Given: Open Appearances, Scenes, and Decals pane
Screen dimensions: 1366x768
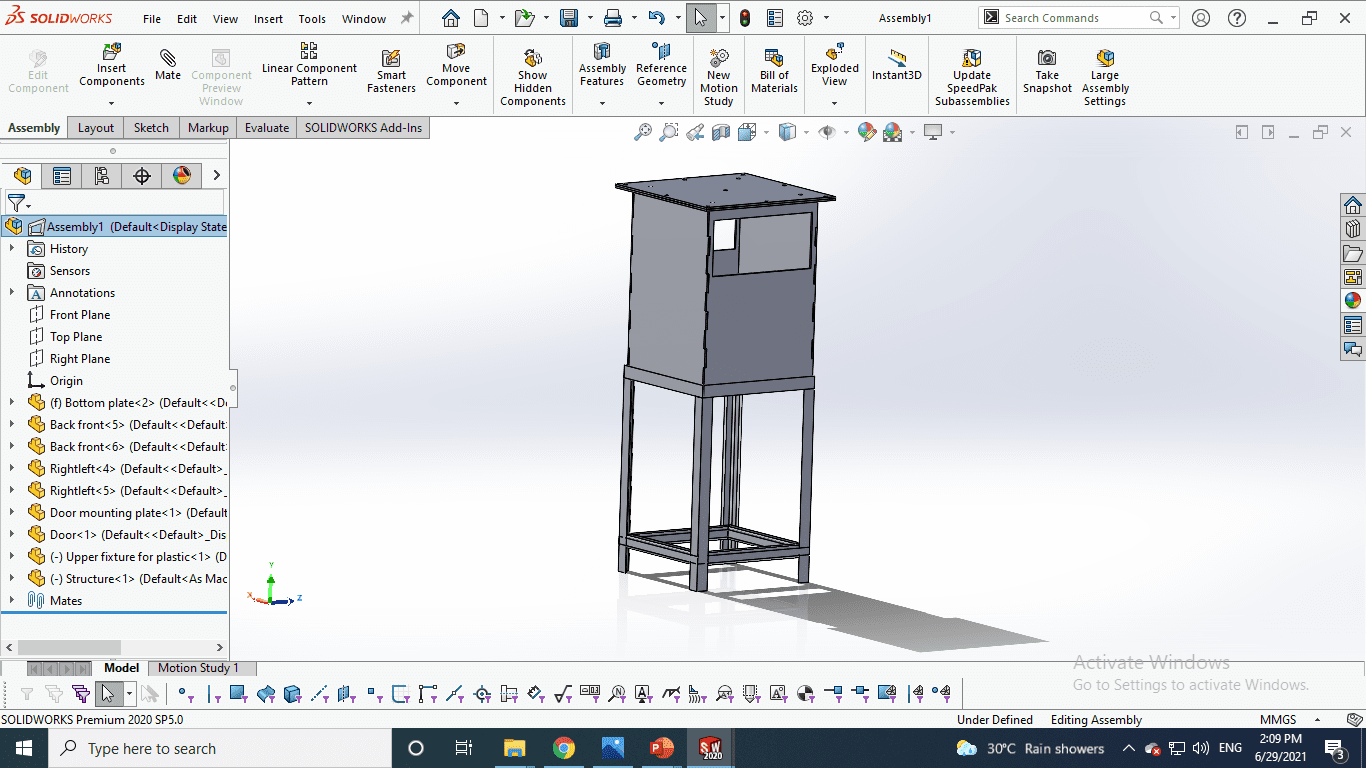Looking at the screenshot, I should click(x=1353, y=300).
